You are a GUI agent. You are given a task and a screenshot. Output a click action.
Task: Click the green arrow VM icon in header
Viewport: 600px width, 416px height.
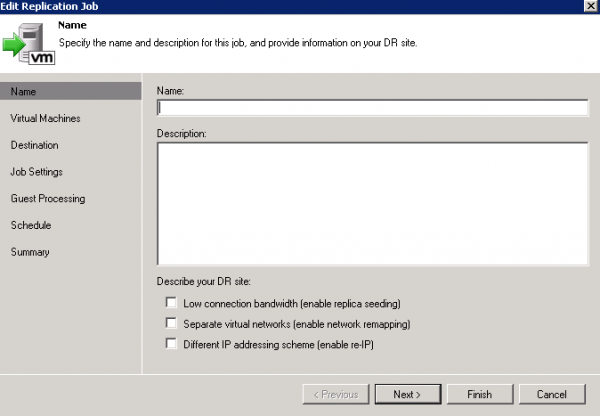tap(28, 45)
